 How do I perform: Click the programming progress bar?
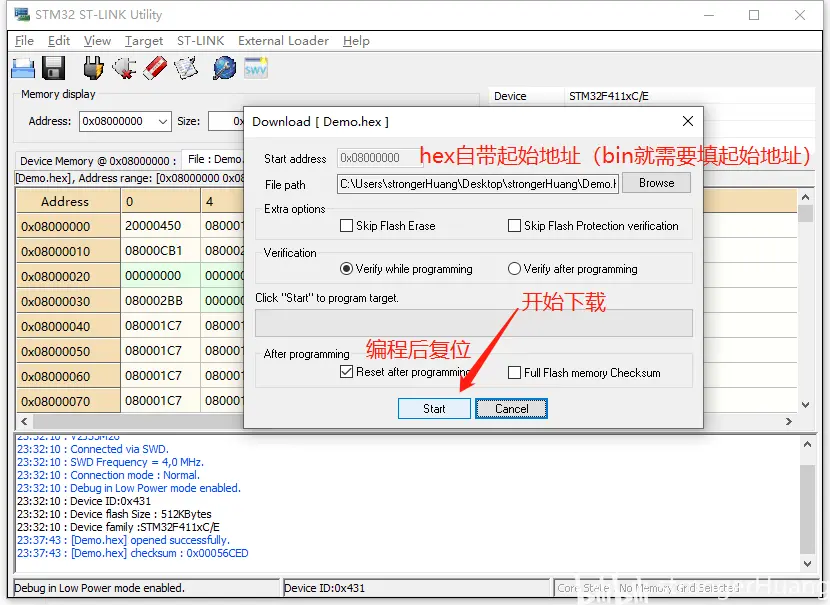point(474,323)
